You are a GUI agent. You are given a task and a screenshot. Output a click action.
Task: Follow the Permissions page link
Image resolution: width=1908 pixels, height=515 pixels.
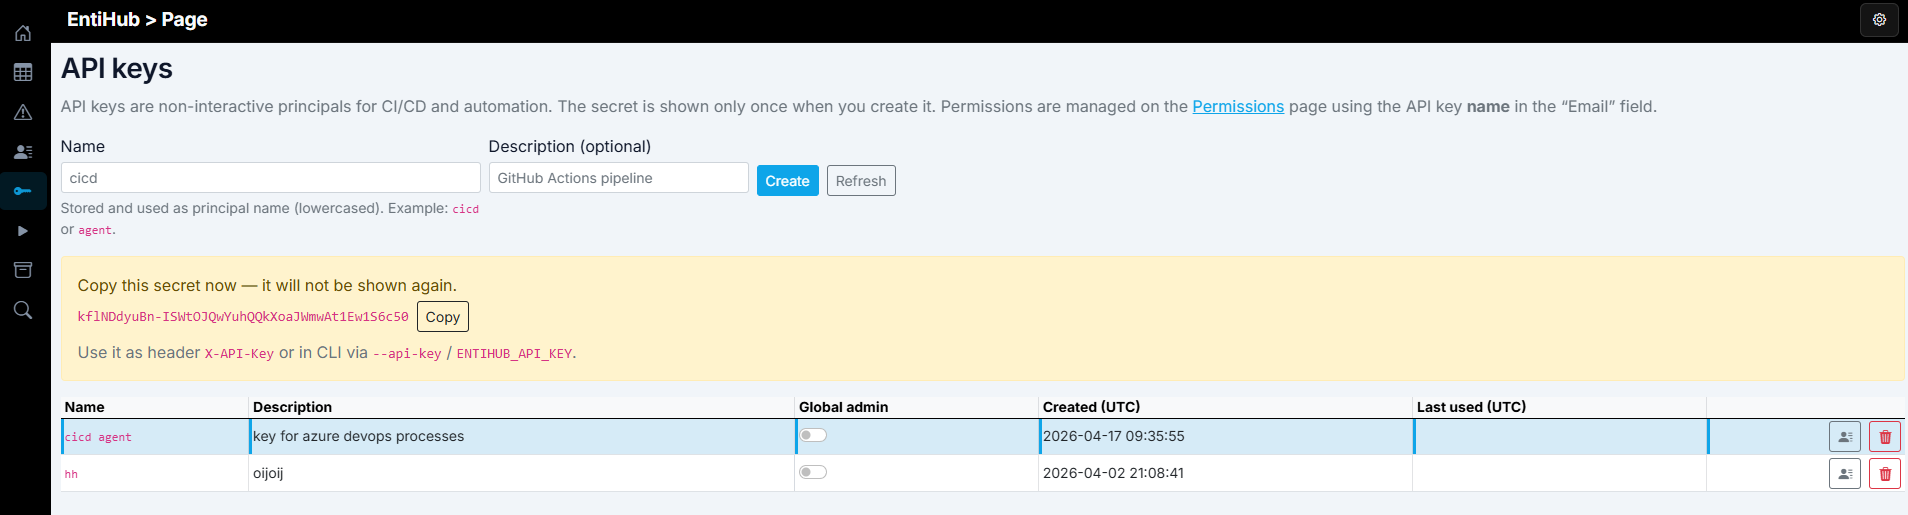click(1238, 106)
